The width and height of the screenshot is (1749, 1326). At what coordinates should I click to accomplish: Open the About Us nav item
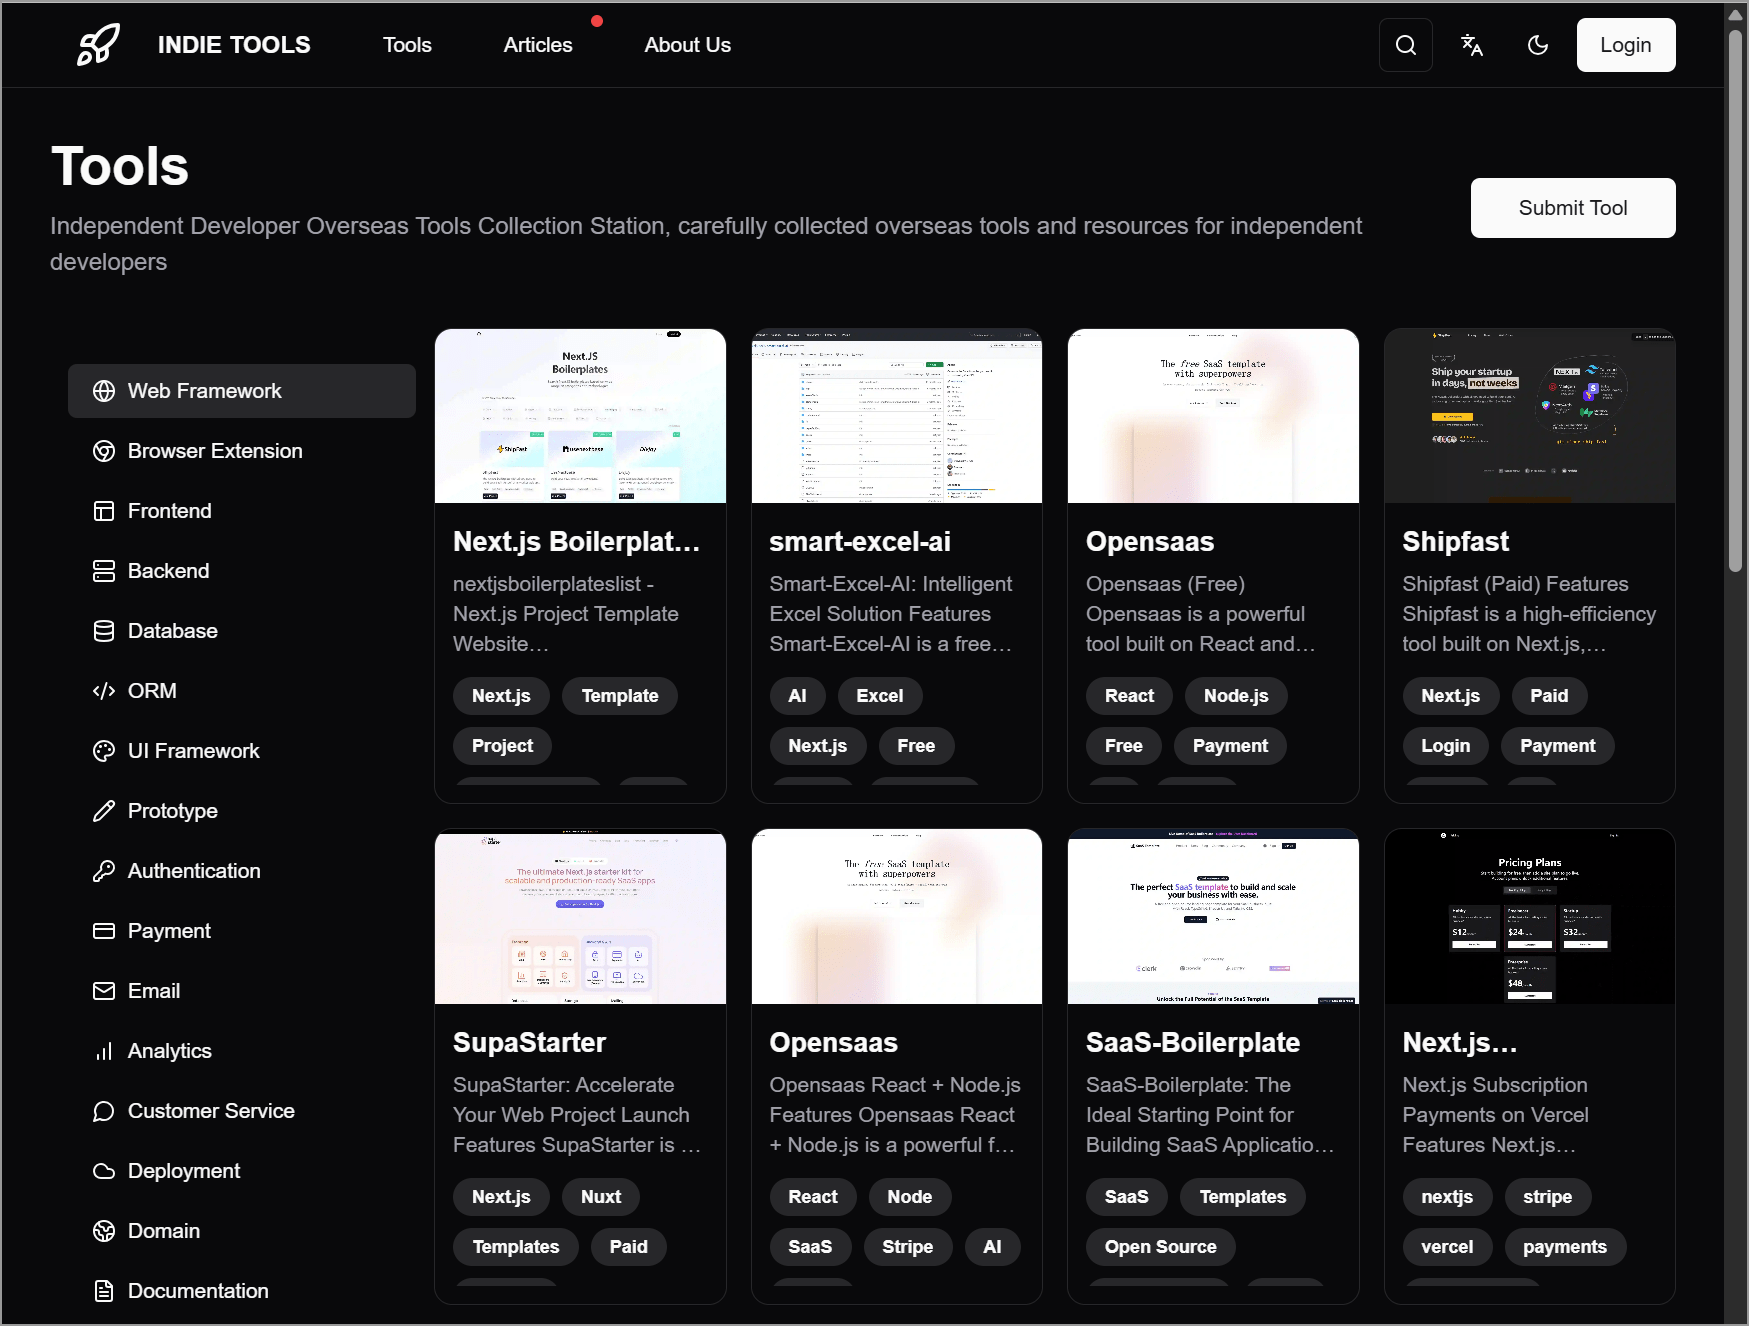(687, 45)
